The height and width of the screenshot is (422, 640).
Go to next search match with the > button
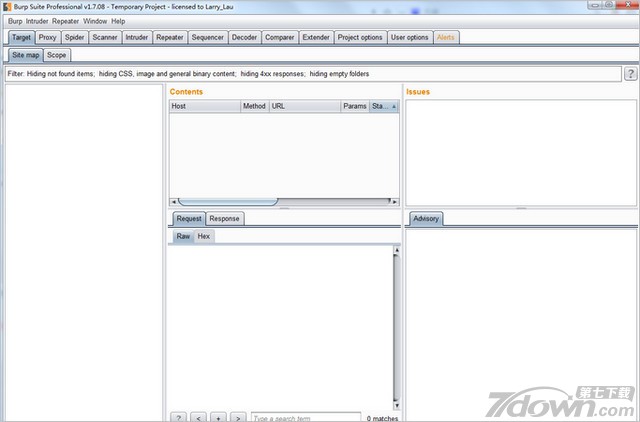[238, 418]
